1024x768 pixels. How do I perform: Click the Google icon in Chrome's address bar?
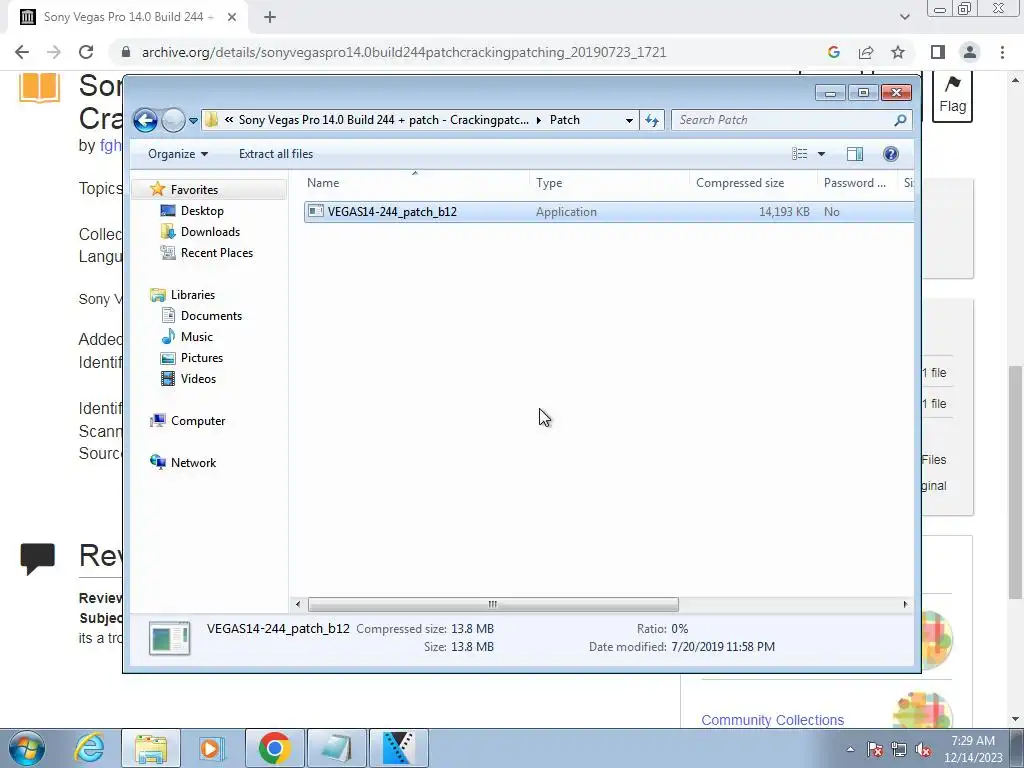[x=833, y=52]
